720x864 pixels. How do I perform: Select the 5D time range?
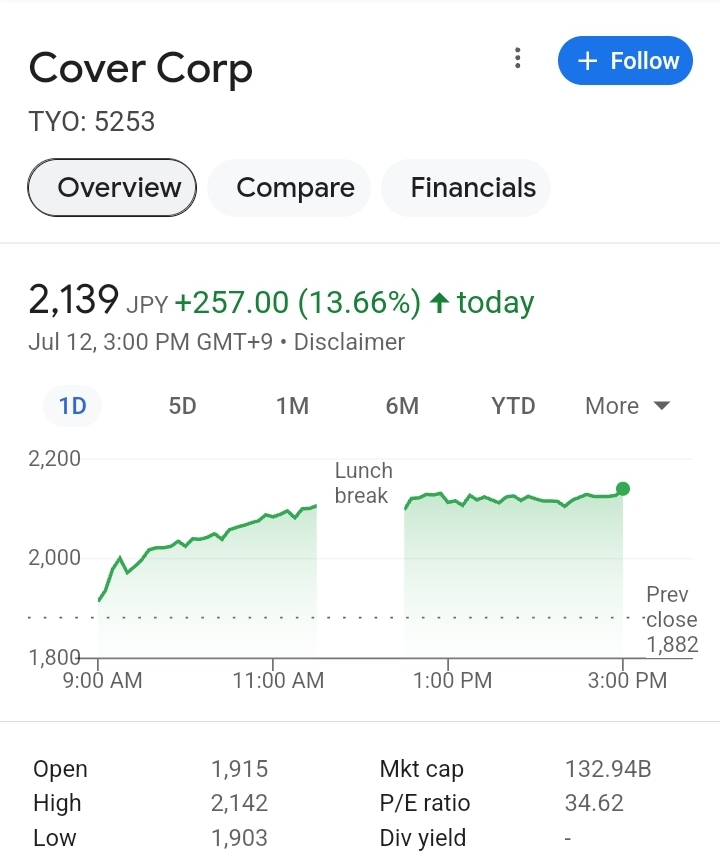click(x=182, y=406)
